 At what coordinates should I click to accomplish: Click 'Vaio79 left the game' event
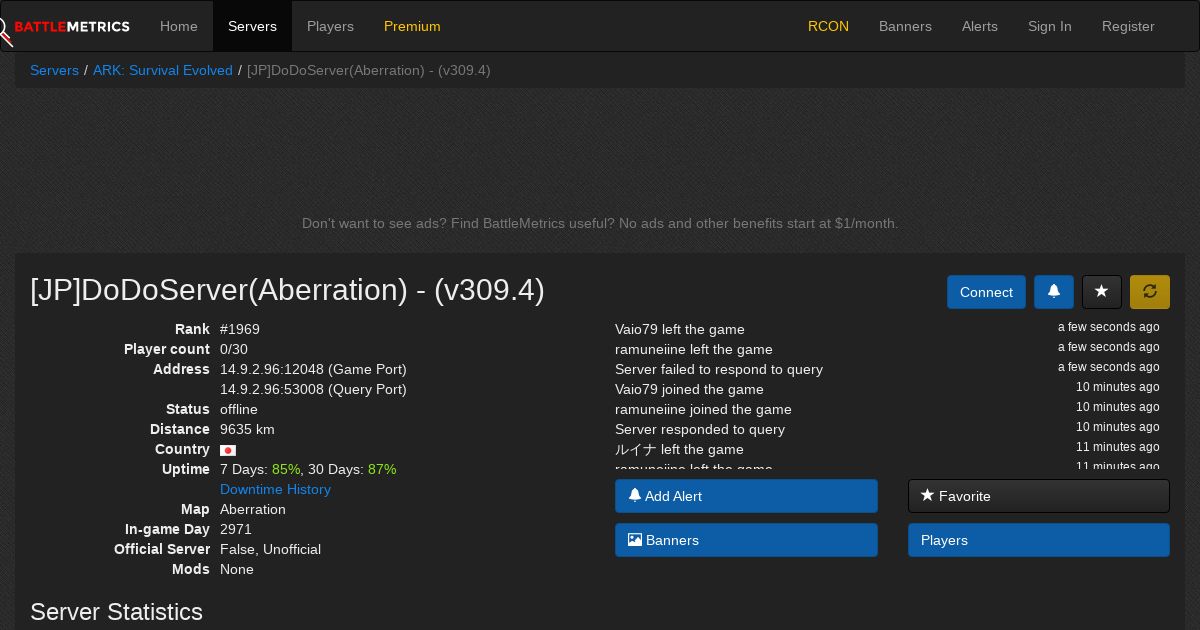680,329
